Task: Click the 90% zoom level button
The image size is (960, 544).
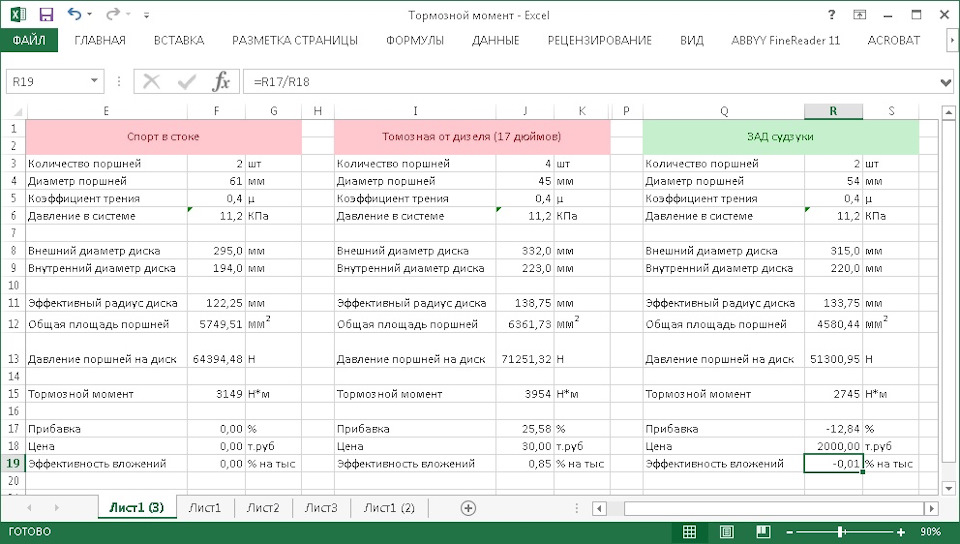Action: [930, 532]
